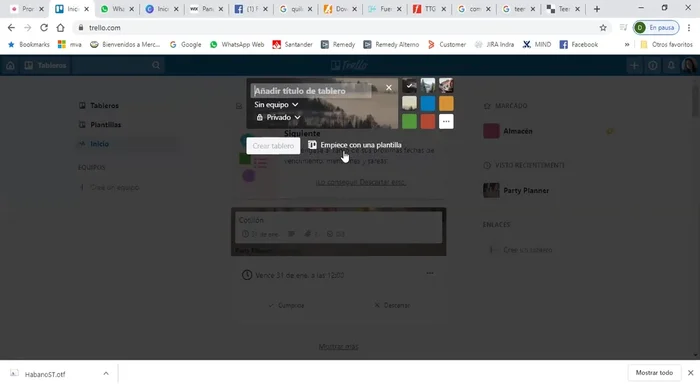Open the HabanoST.otf downloaded file
This screenshot has height=386, width=700.
tap(45, 374)
